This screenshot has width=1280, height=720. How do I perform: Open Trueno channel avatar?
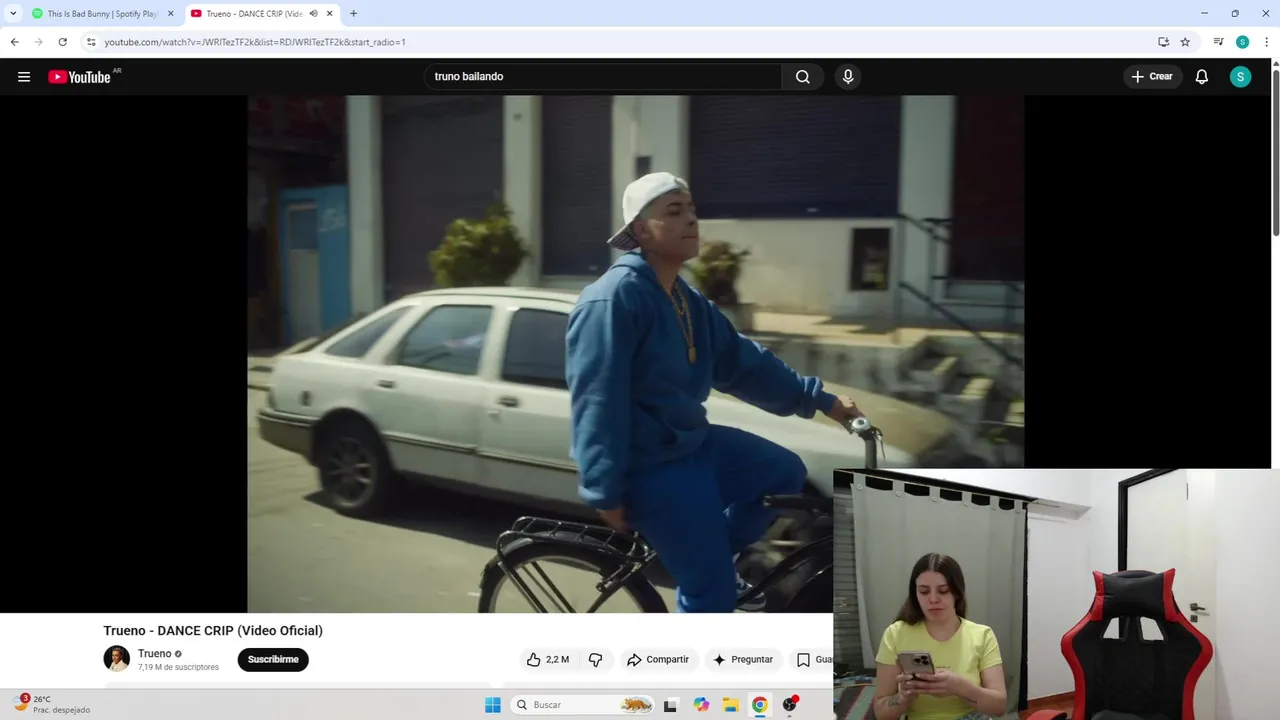click(117, 659)
